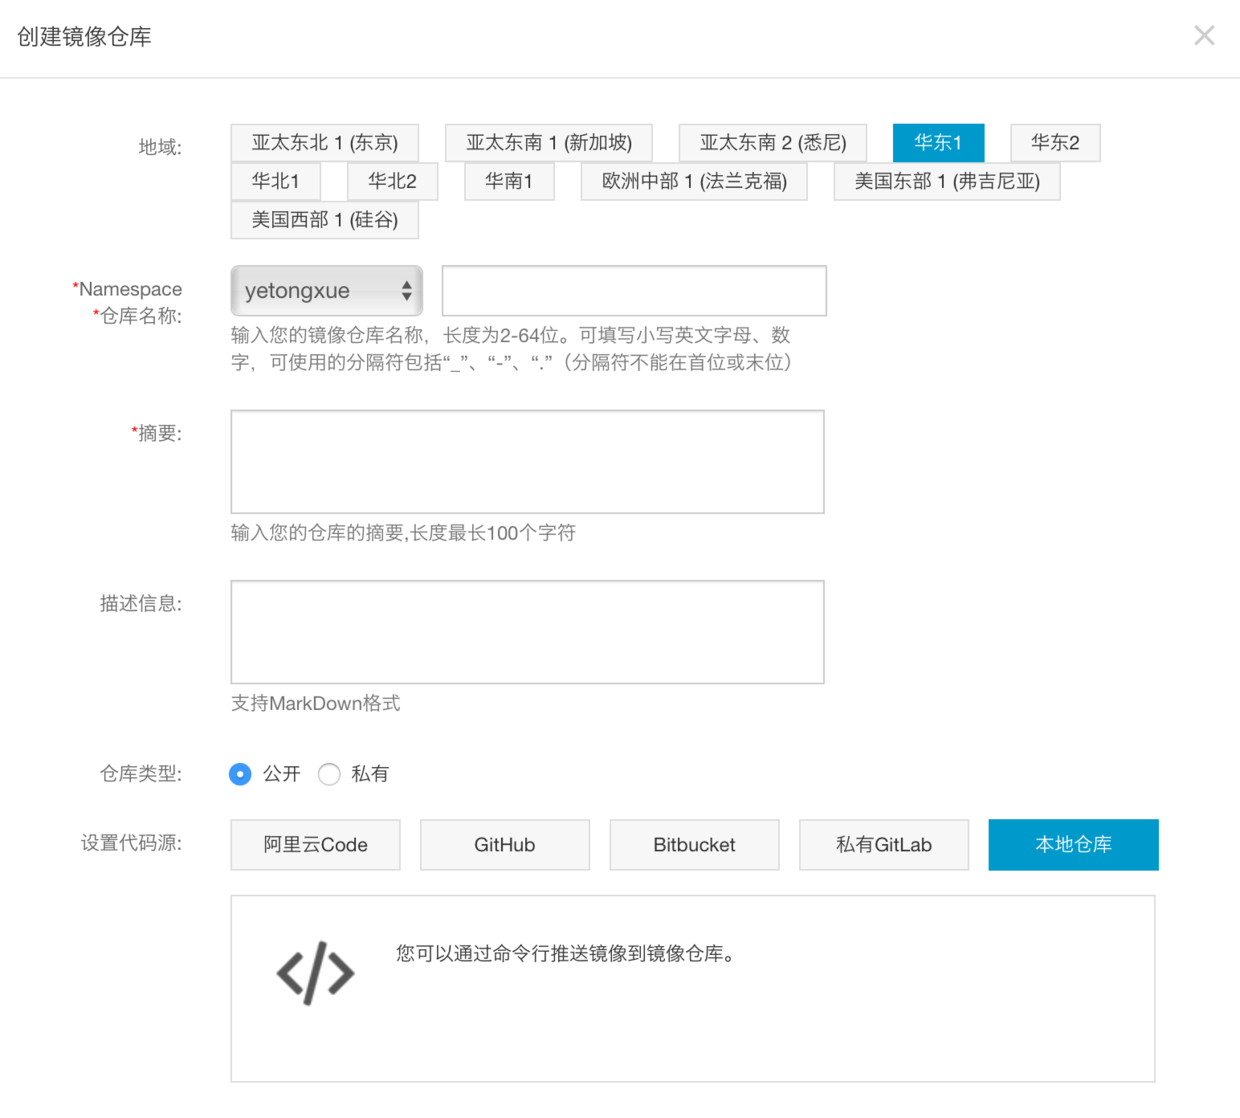Choose region 美国西部 1 (硅谷)
The image size is (1240, 1118).
324,220
